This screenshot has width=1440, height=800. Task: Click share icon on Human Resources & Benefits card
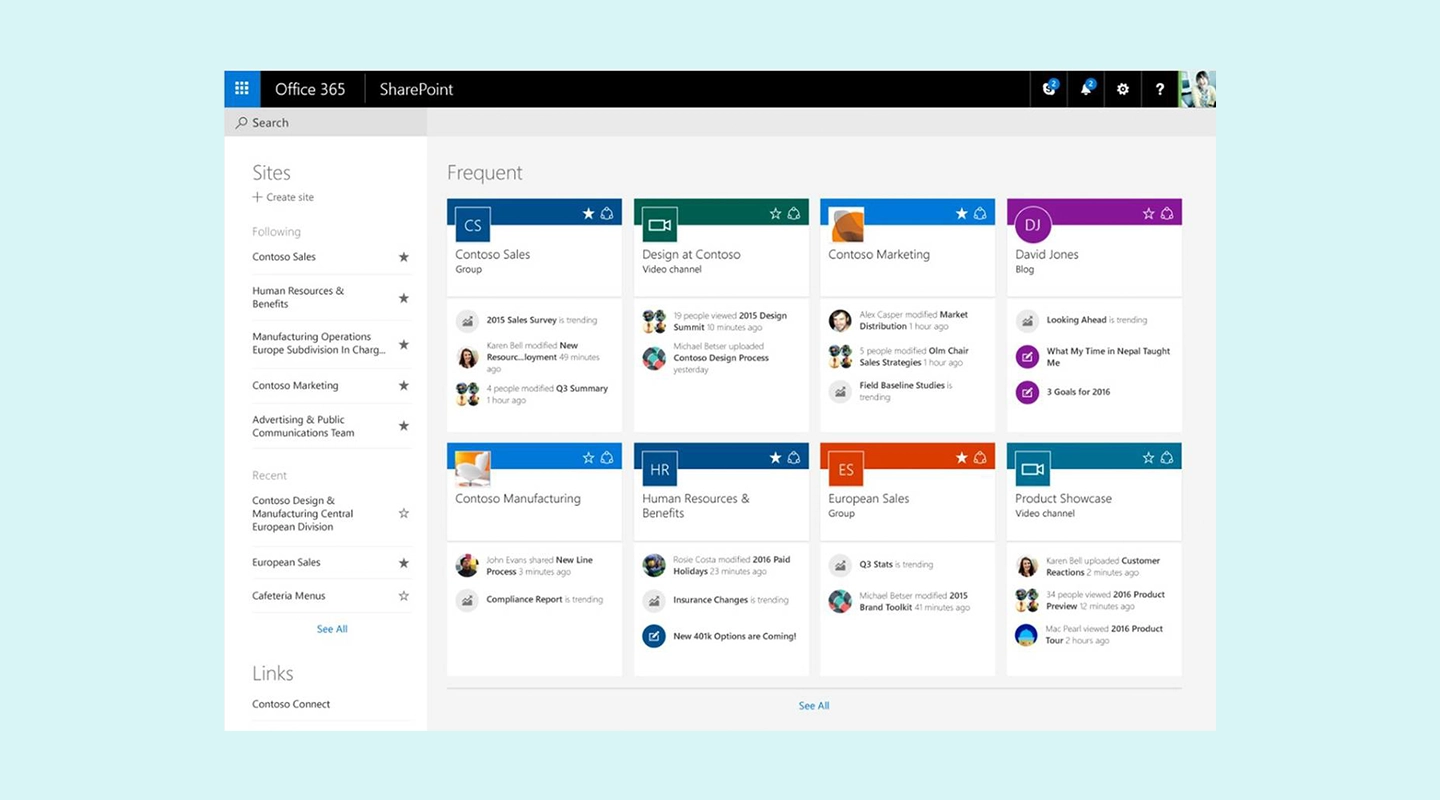(793, 457)
